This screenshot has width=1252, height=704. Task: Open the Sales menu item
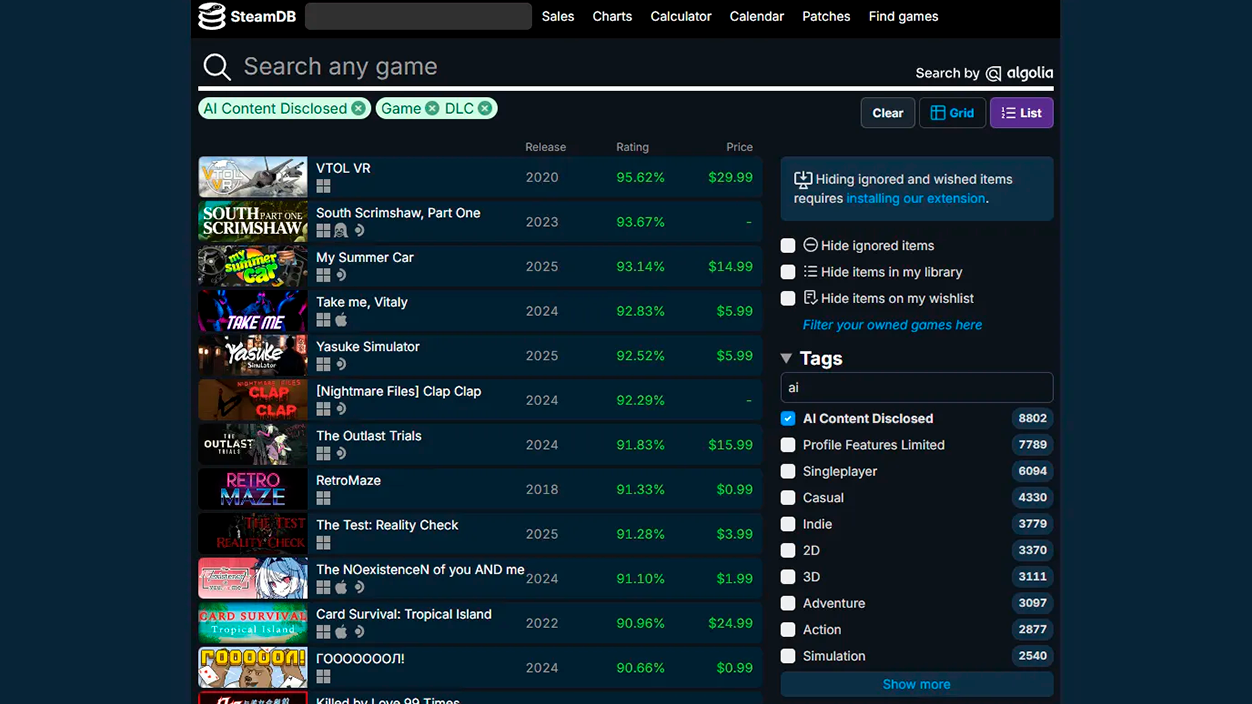pyautogui.click(x=558, y=16)
